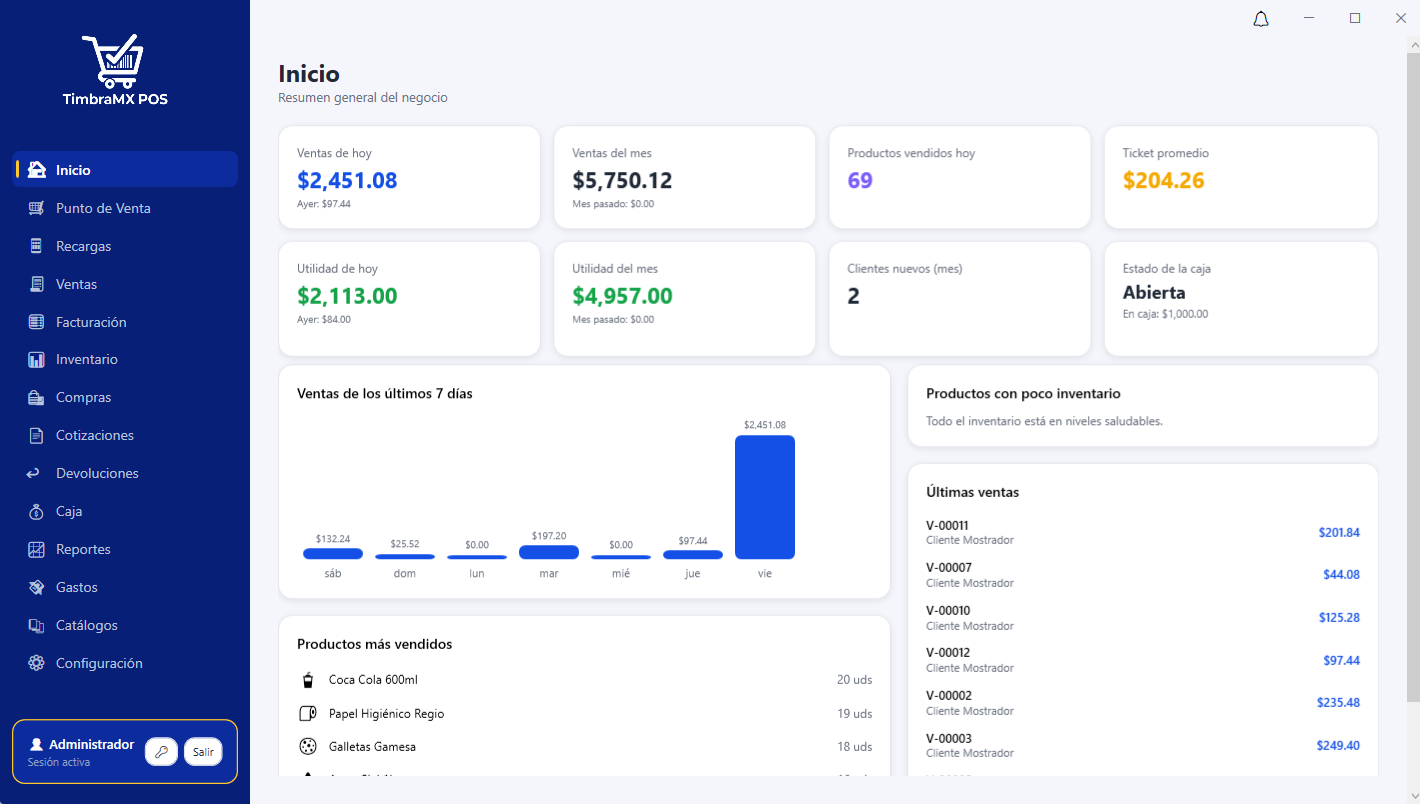
Task: Go to the Facturación menu item
Action: click(x=125, y=322)
